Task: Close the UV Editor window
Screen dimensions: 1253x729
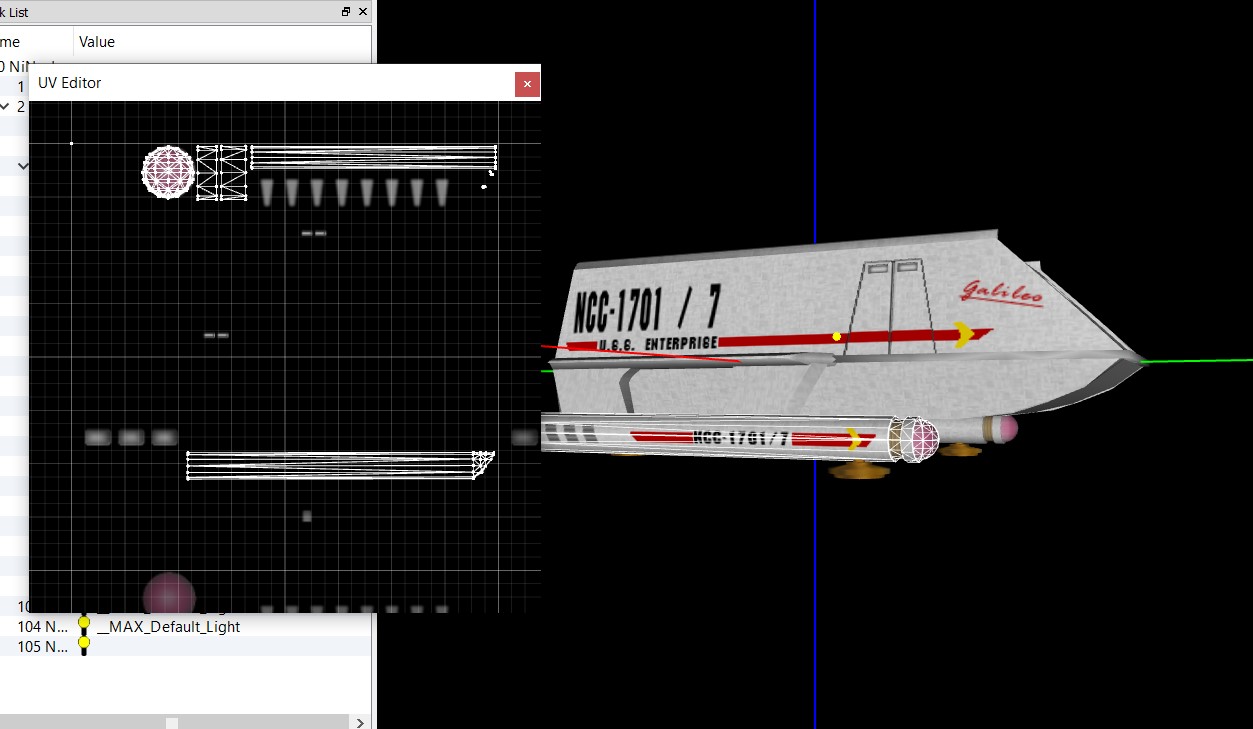Action: (x=527, y=84)
